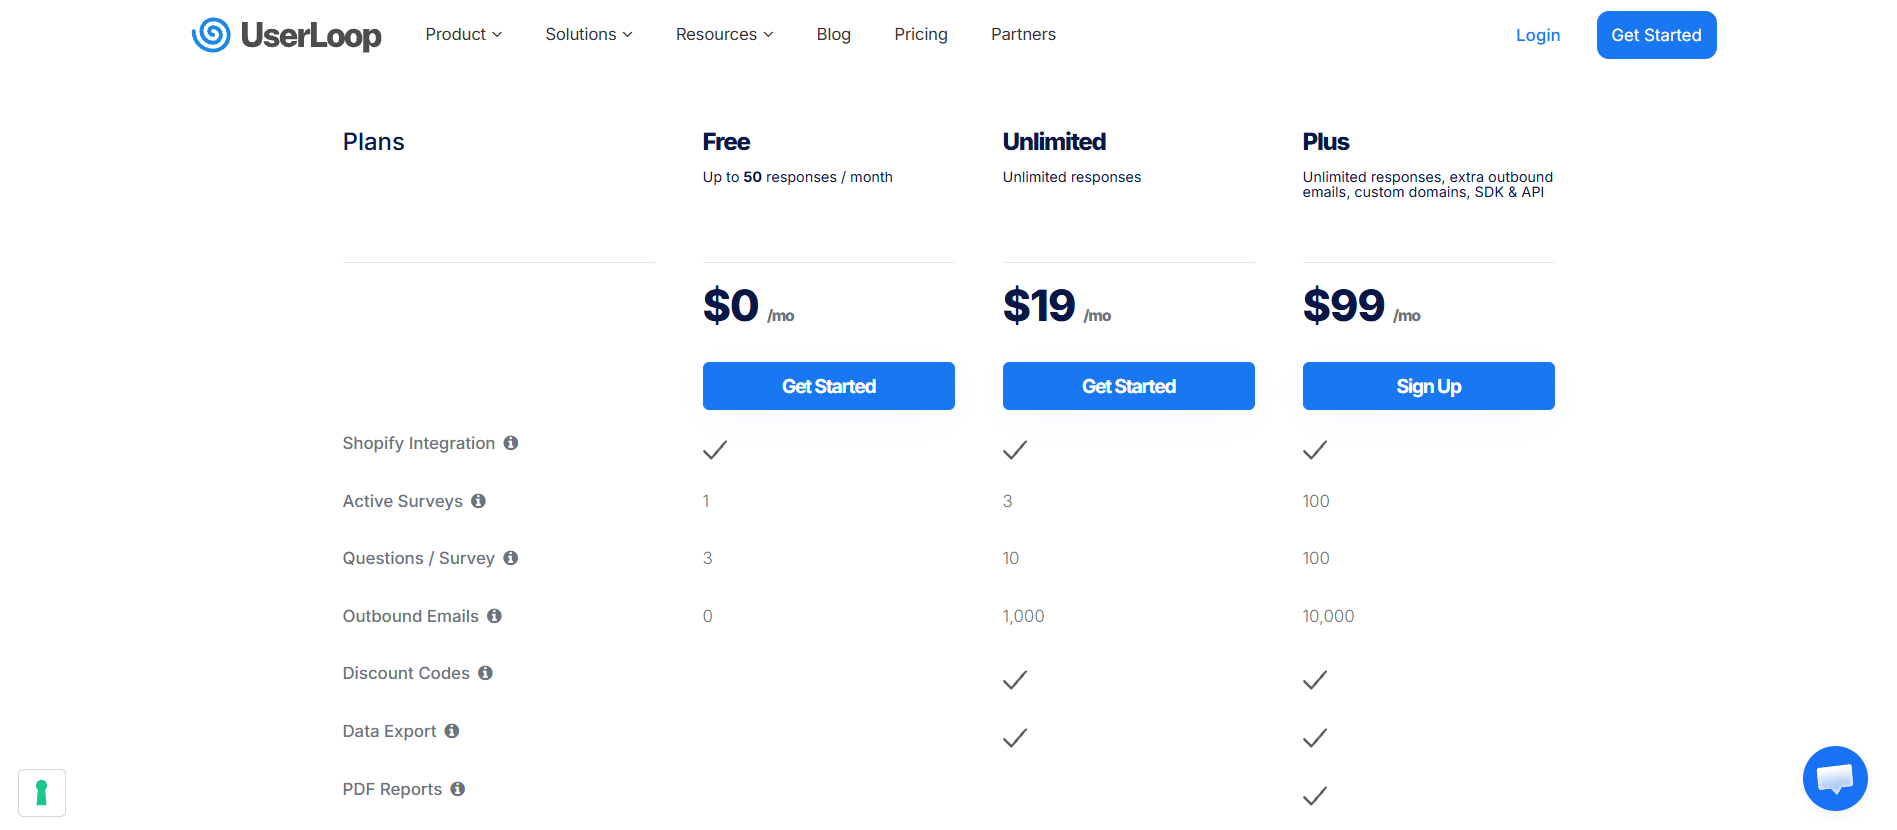Select the Pricing menu item
Image resolution: width=1897 pixels, height=830 pixels.
pos(920,34)
